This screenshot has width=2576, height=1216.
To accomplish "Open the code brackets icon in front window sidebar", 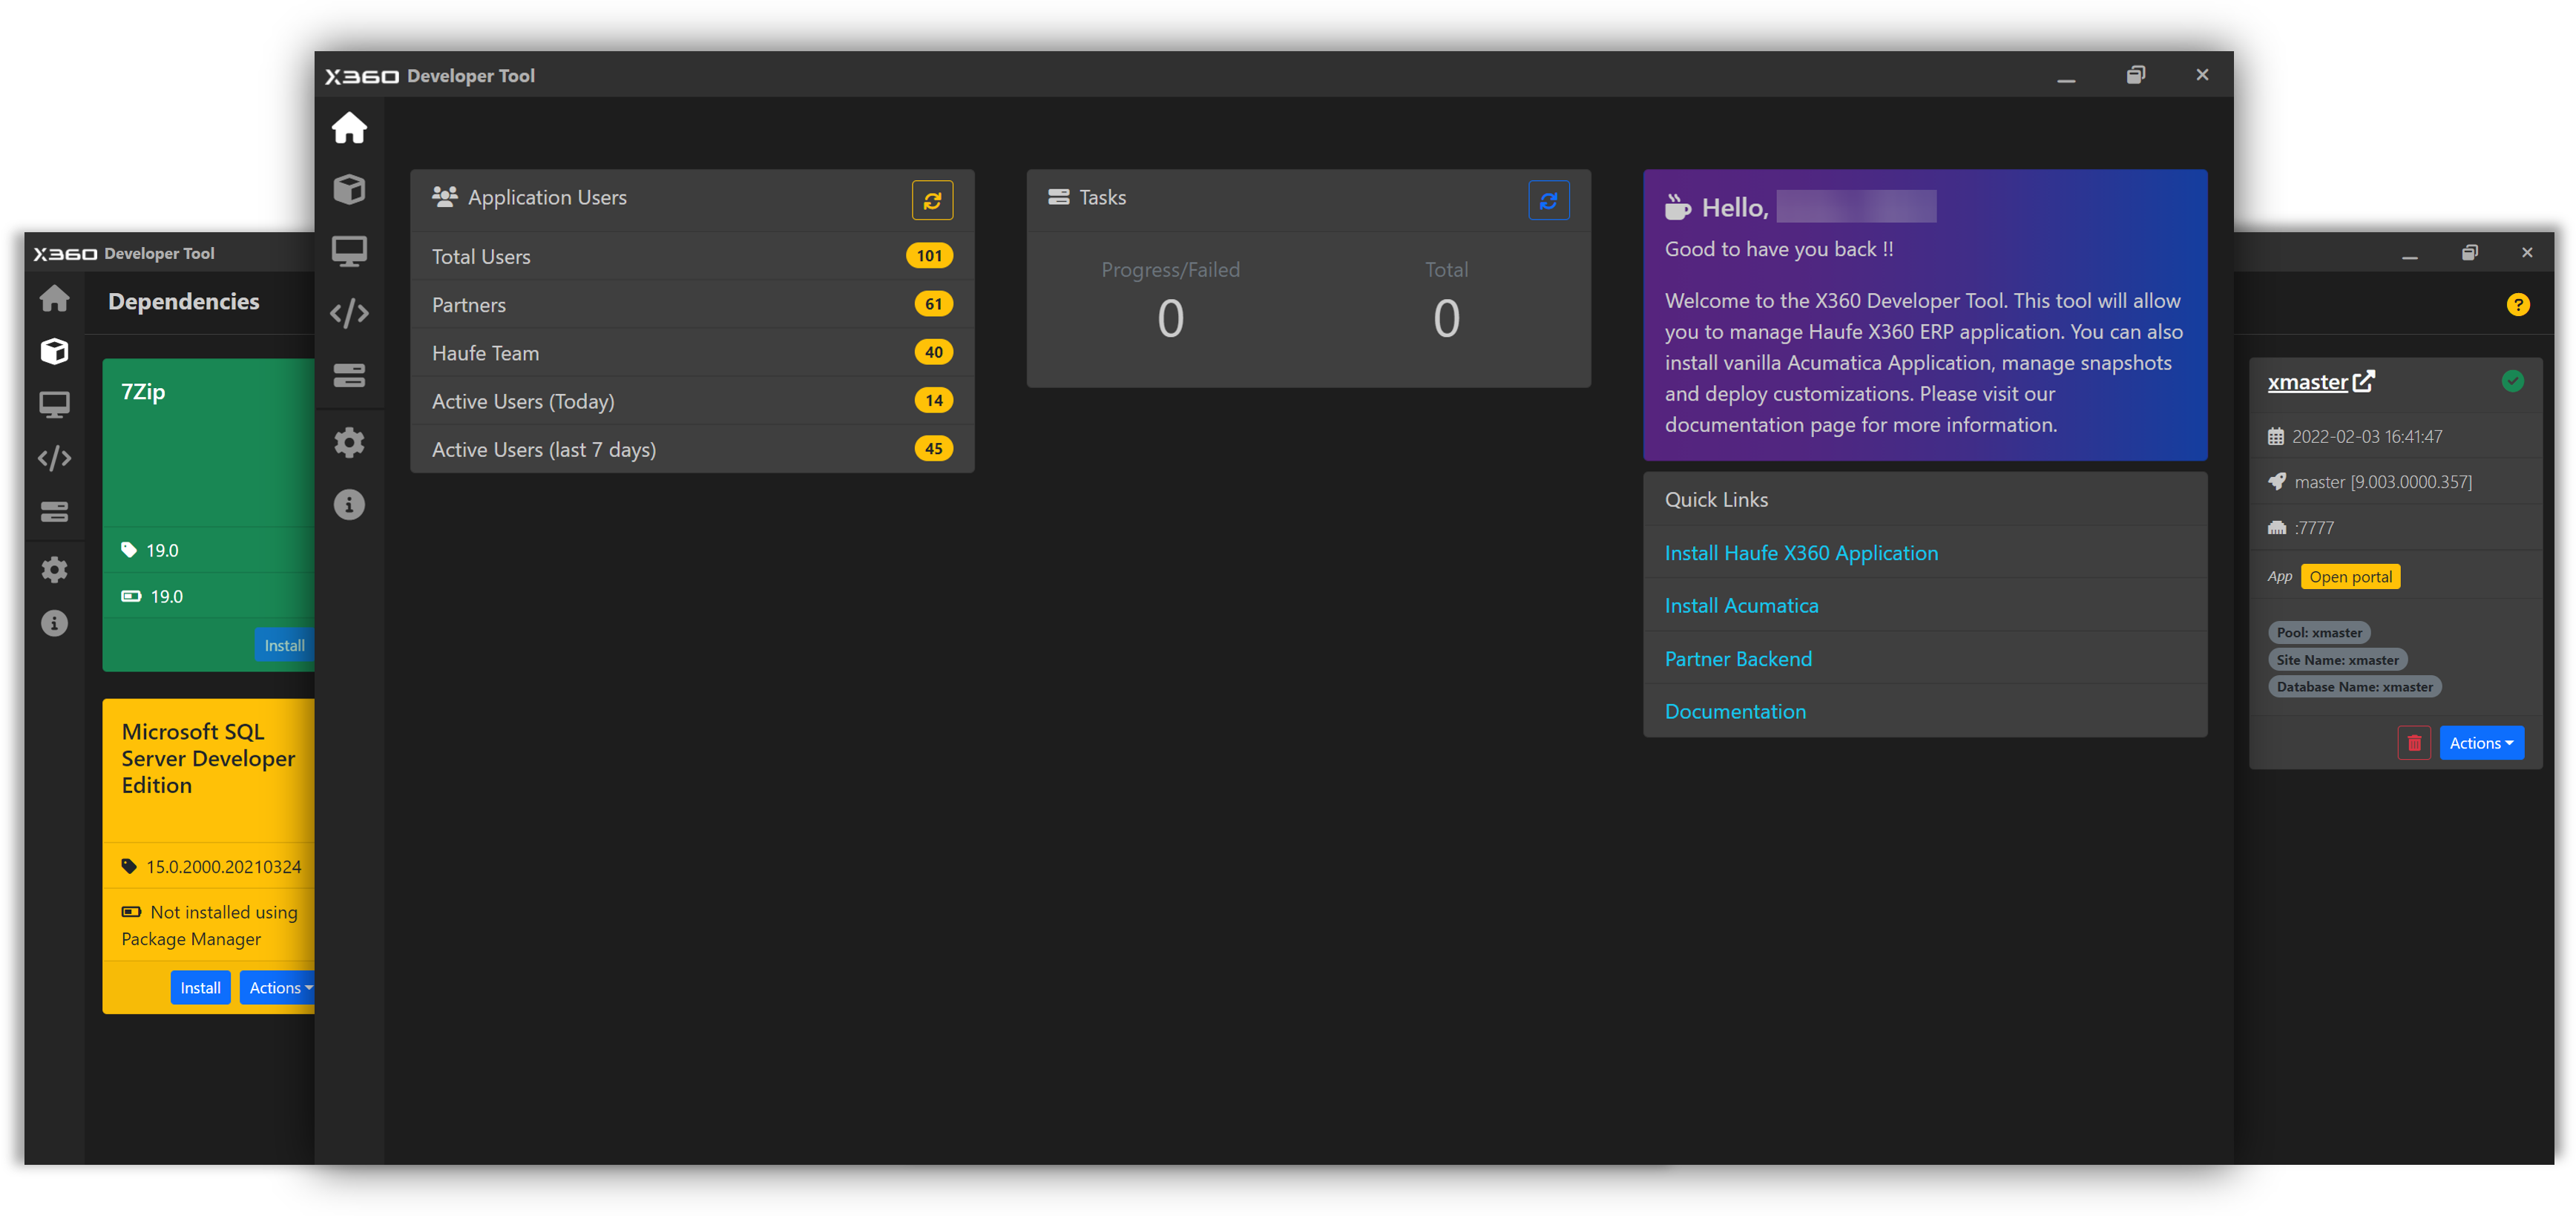I will (349, 313).
